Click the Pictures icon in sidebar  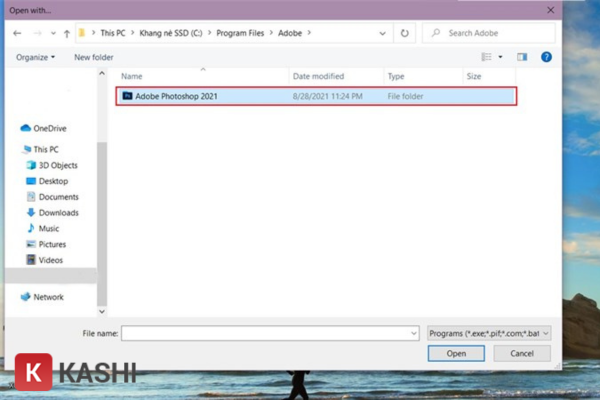point(31,244)
